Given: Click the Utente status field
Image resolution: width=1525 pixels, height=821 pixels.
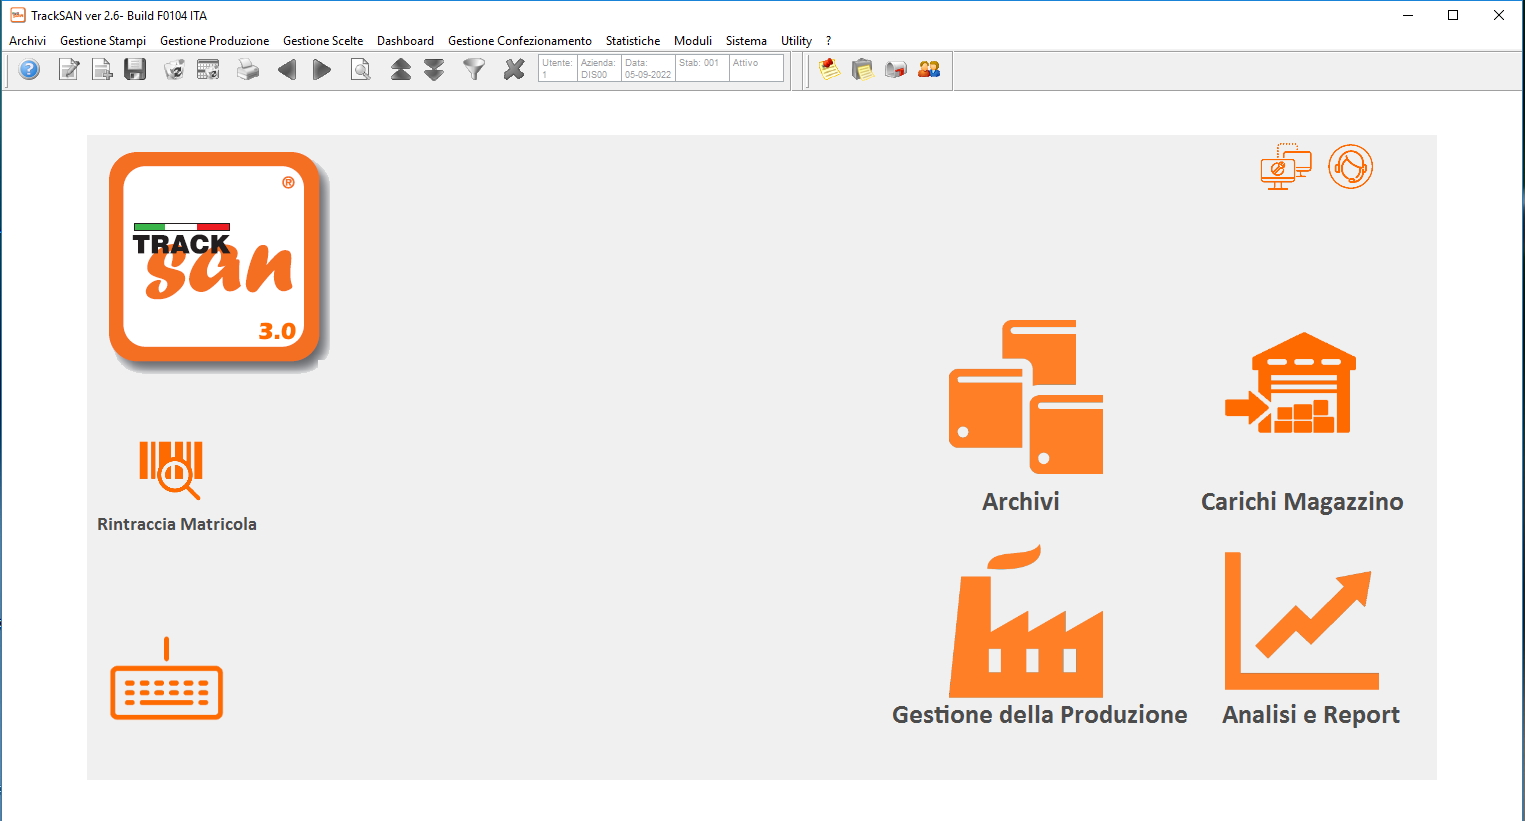Looking at the screenshot, I should tap(558, 68).
